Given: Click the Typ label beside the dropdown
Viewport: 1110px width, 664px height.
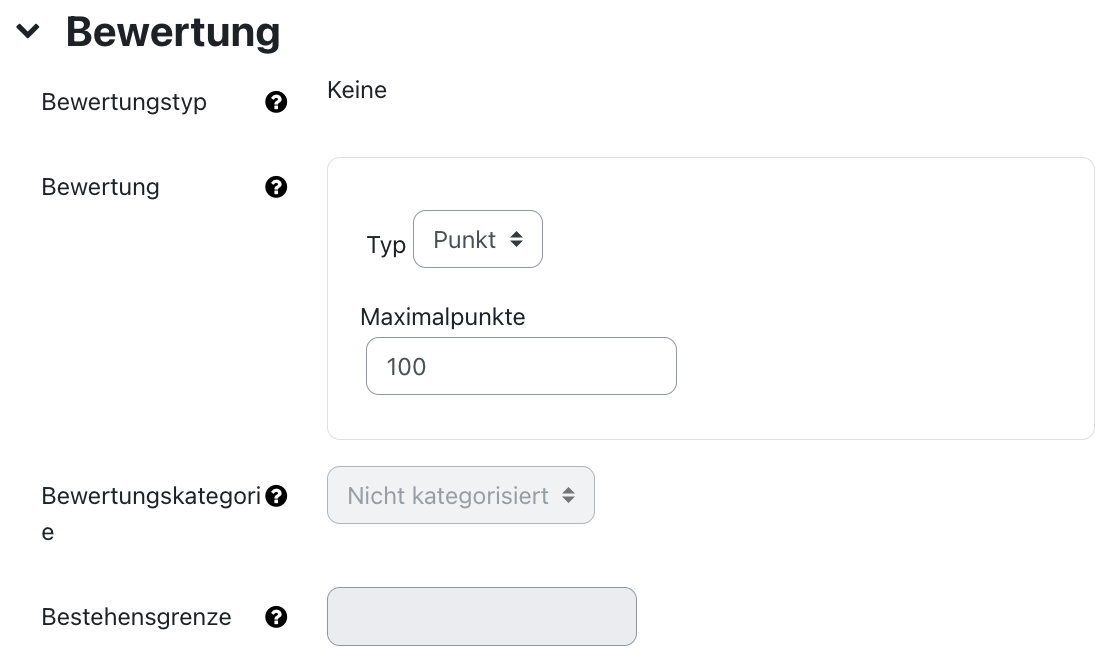Looking at the screenshot, I should [386, 244].
